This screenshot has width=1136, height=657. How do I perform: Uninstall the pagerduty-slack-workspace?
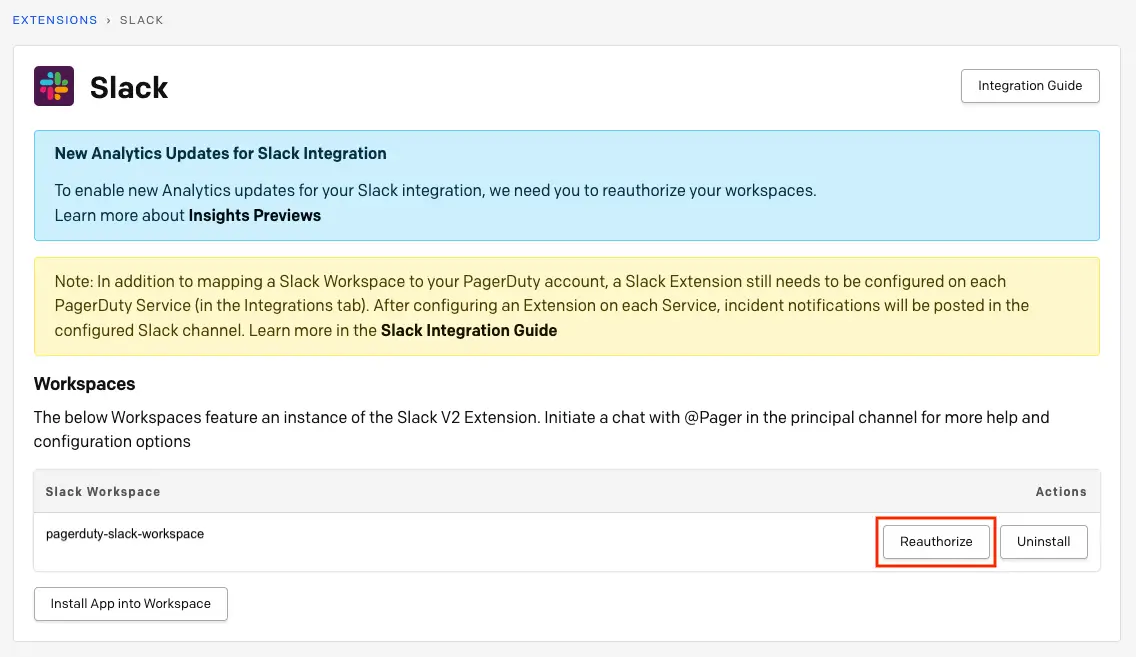pyautogui.click(x=1043, y=541)
